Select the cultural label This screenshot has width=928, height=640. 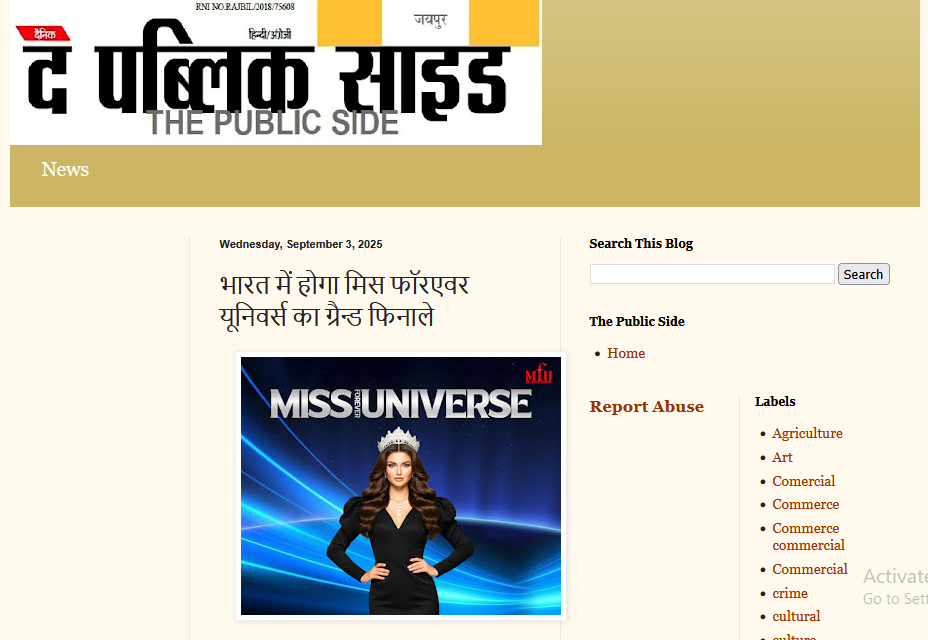click(796, 616)
